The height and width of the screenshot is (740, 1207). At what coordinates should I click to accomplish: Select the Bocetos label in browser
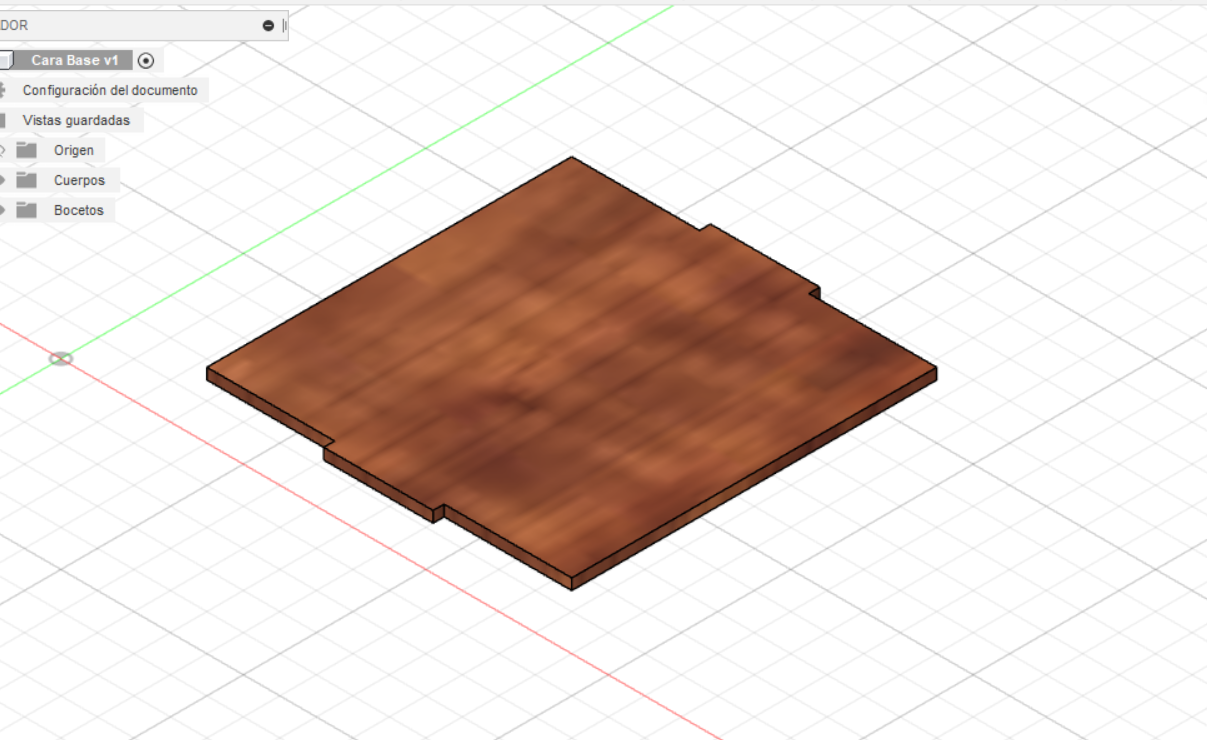(x=79, y=211)
